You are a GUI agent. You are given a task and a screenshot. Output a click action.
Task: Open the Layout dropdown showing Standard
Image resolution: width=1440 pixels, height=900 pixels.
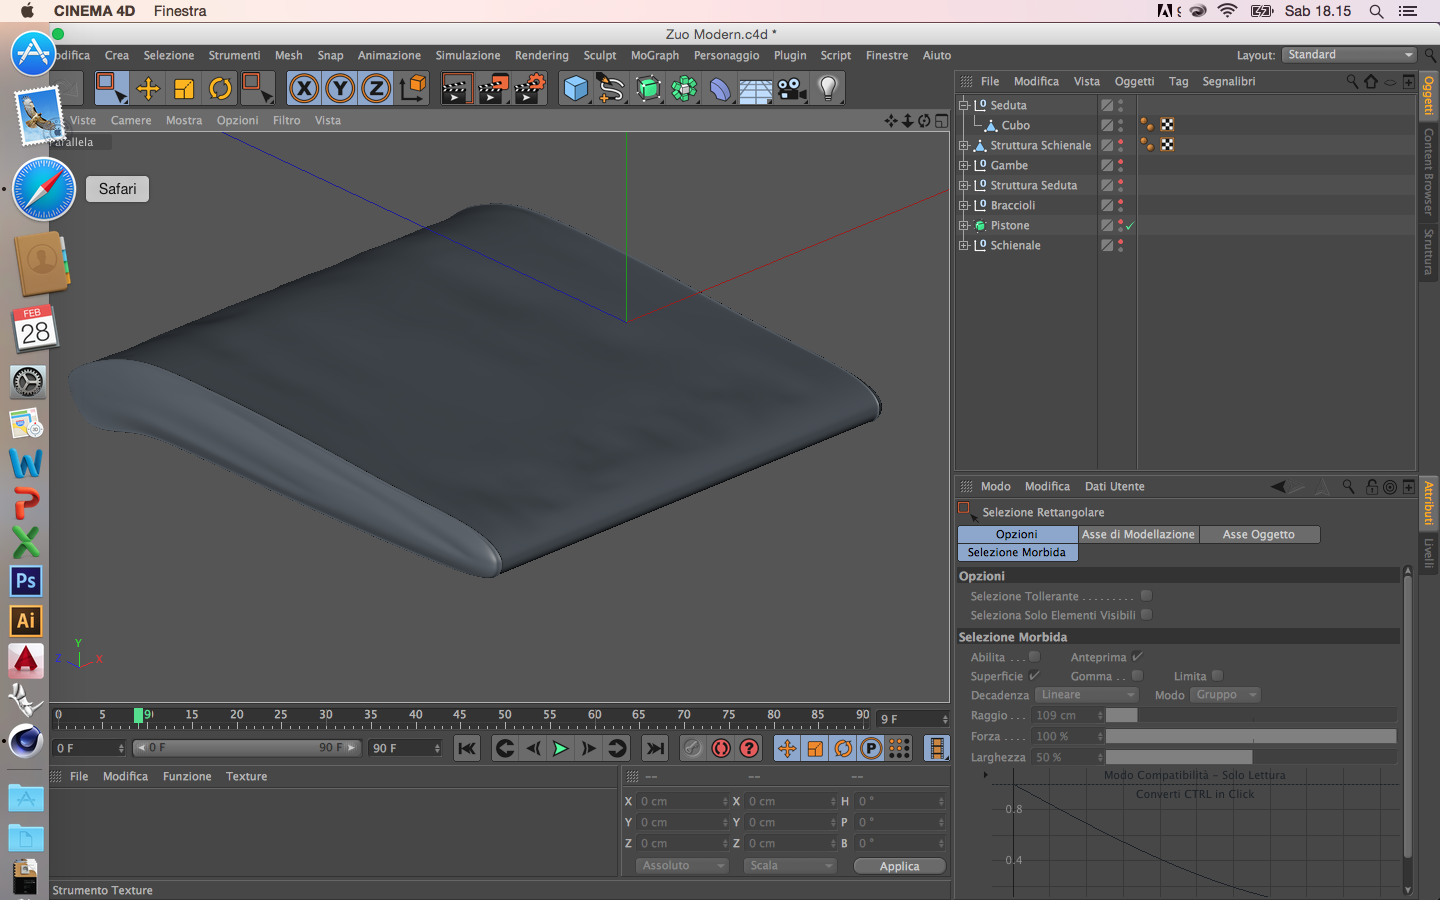pyautogui.click(x=1350, y=55)
